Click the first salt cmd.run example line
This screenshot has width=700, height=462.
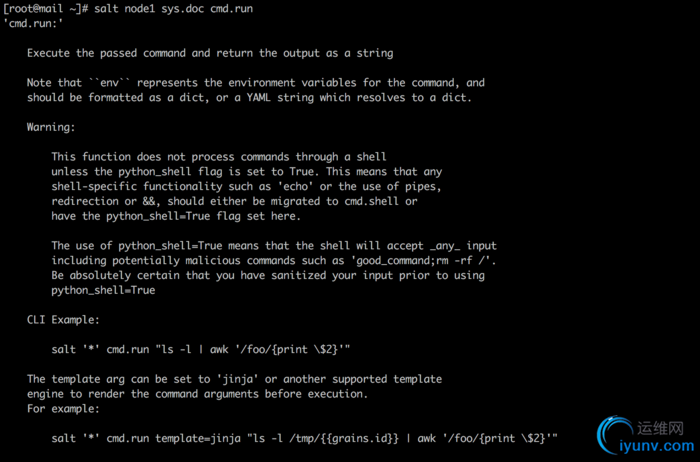(x=200, y=350)
